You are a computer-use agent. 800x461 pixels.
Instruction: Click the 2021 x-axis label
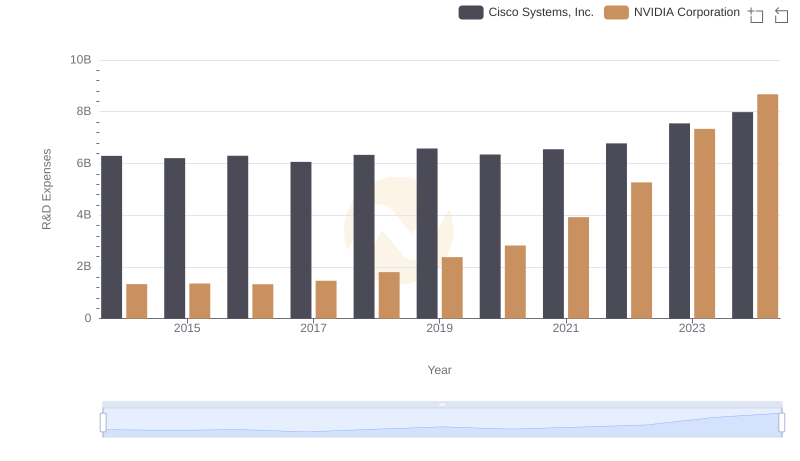pos(566,328)
